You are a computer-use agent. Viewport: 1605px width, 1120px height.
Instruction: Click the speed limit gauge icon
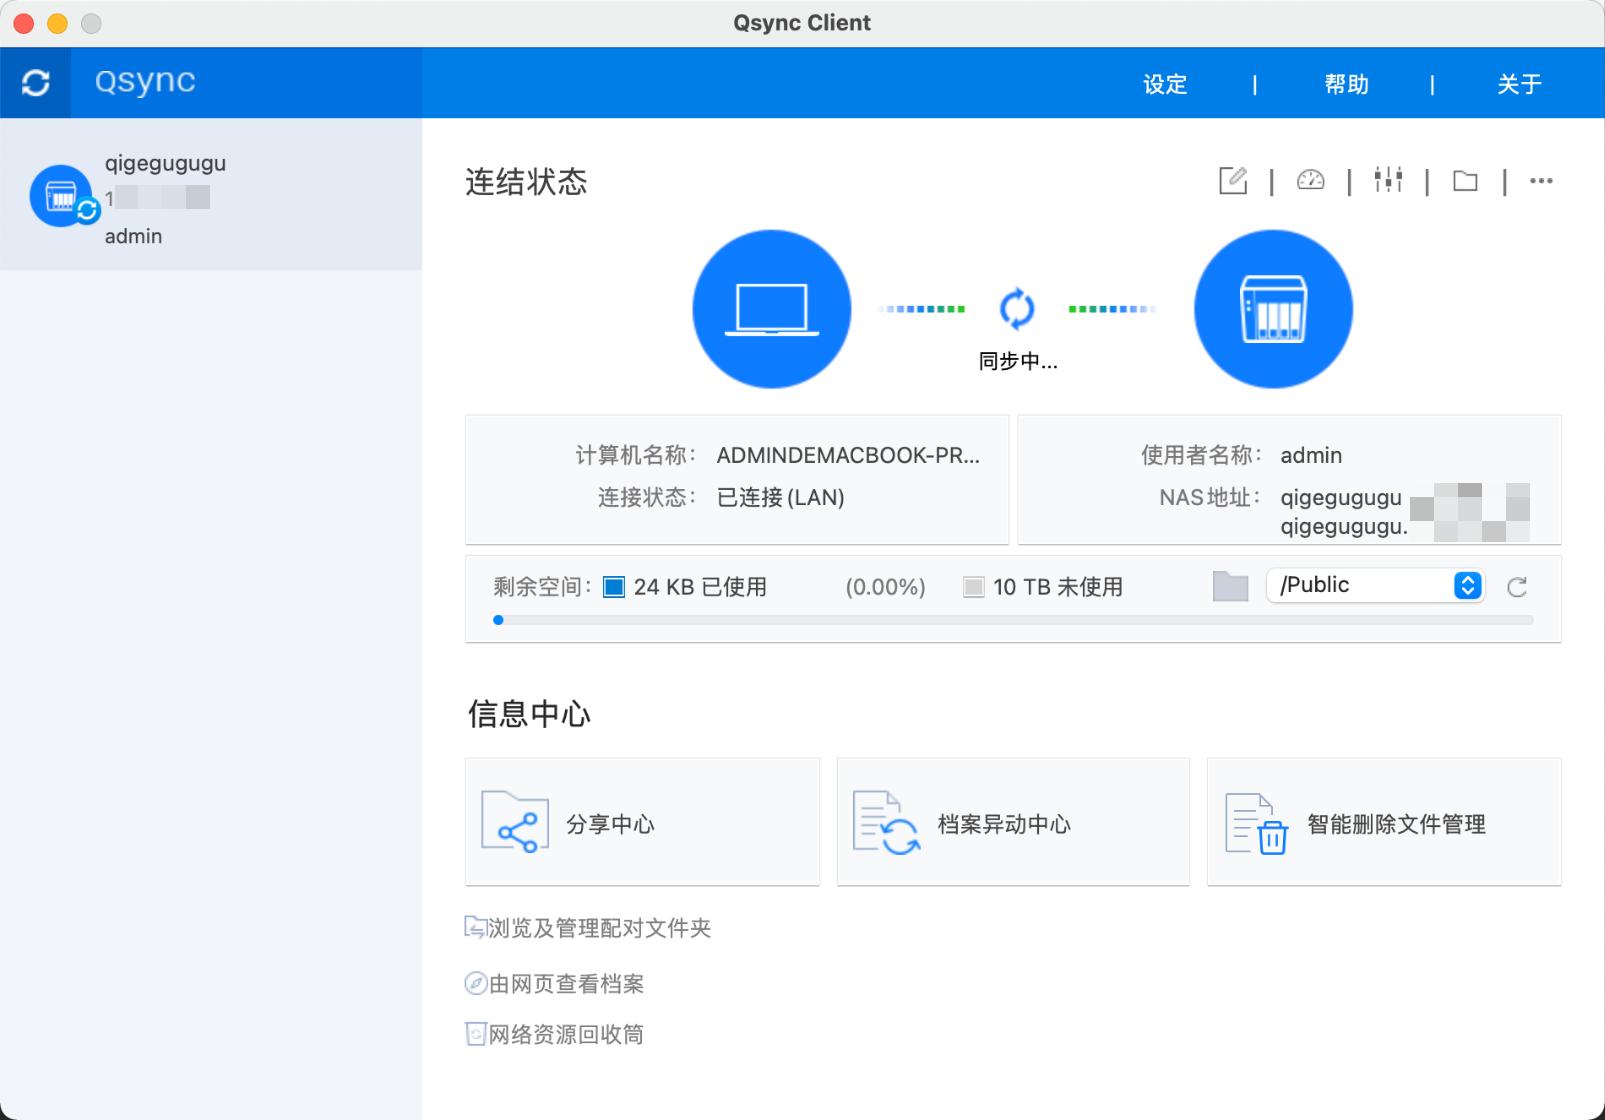[1311, 181]
